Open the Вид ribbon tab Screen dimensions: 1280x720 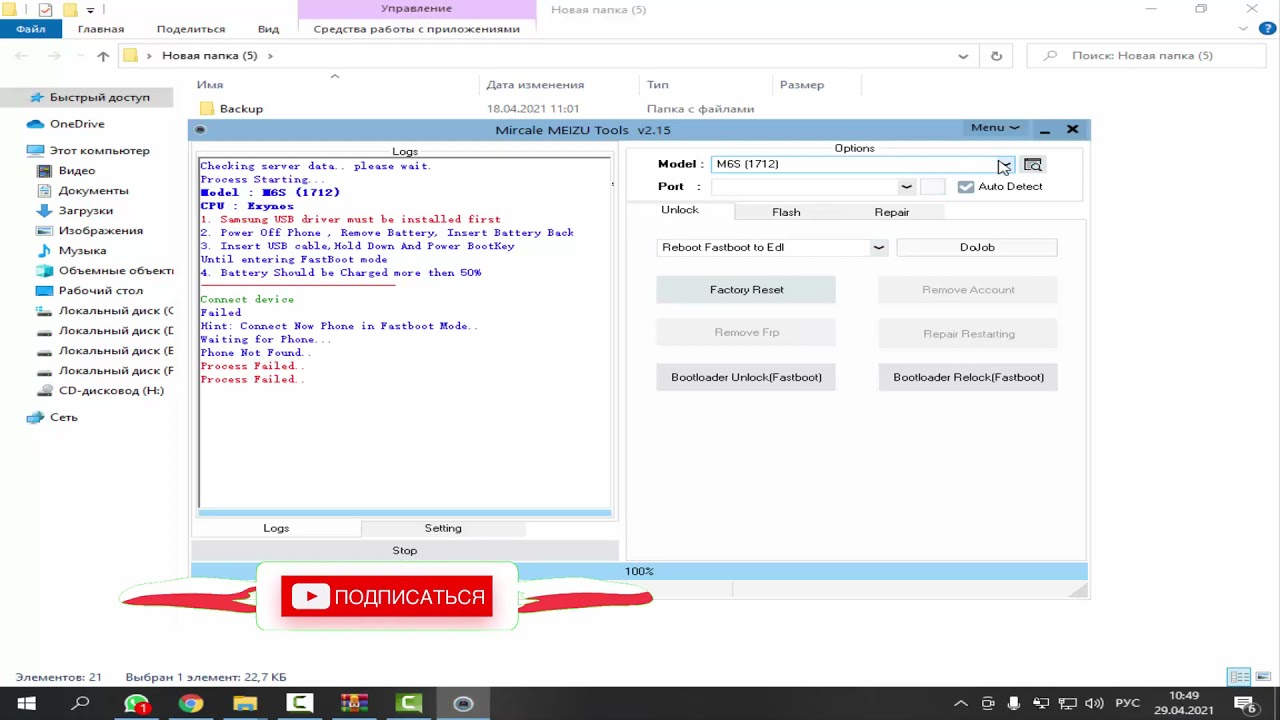click(x=268, y=29)
